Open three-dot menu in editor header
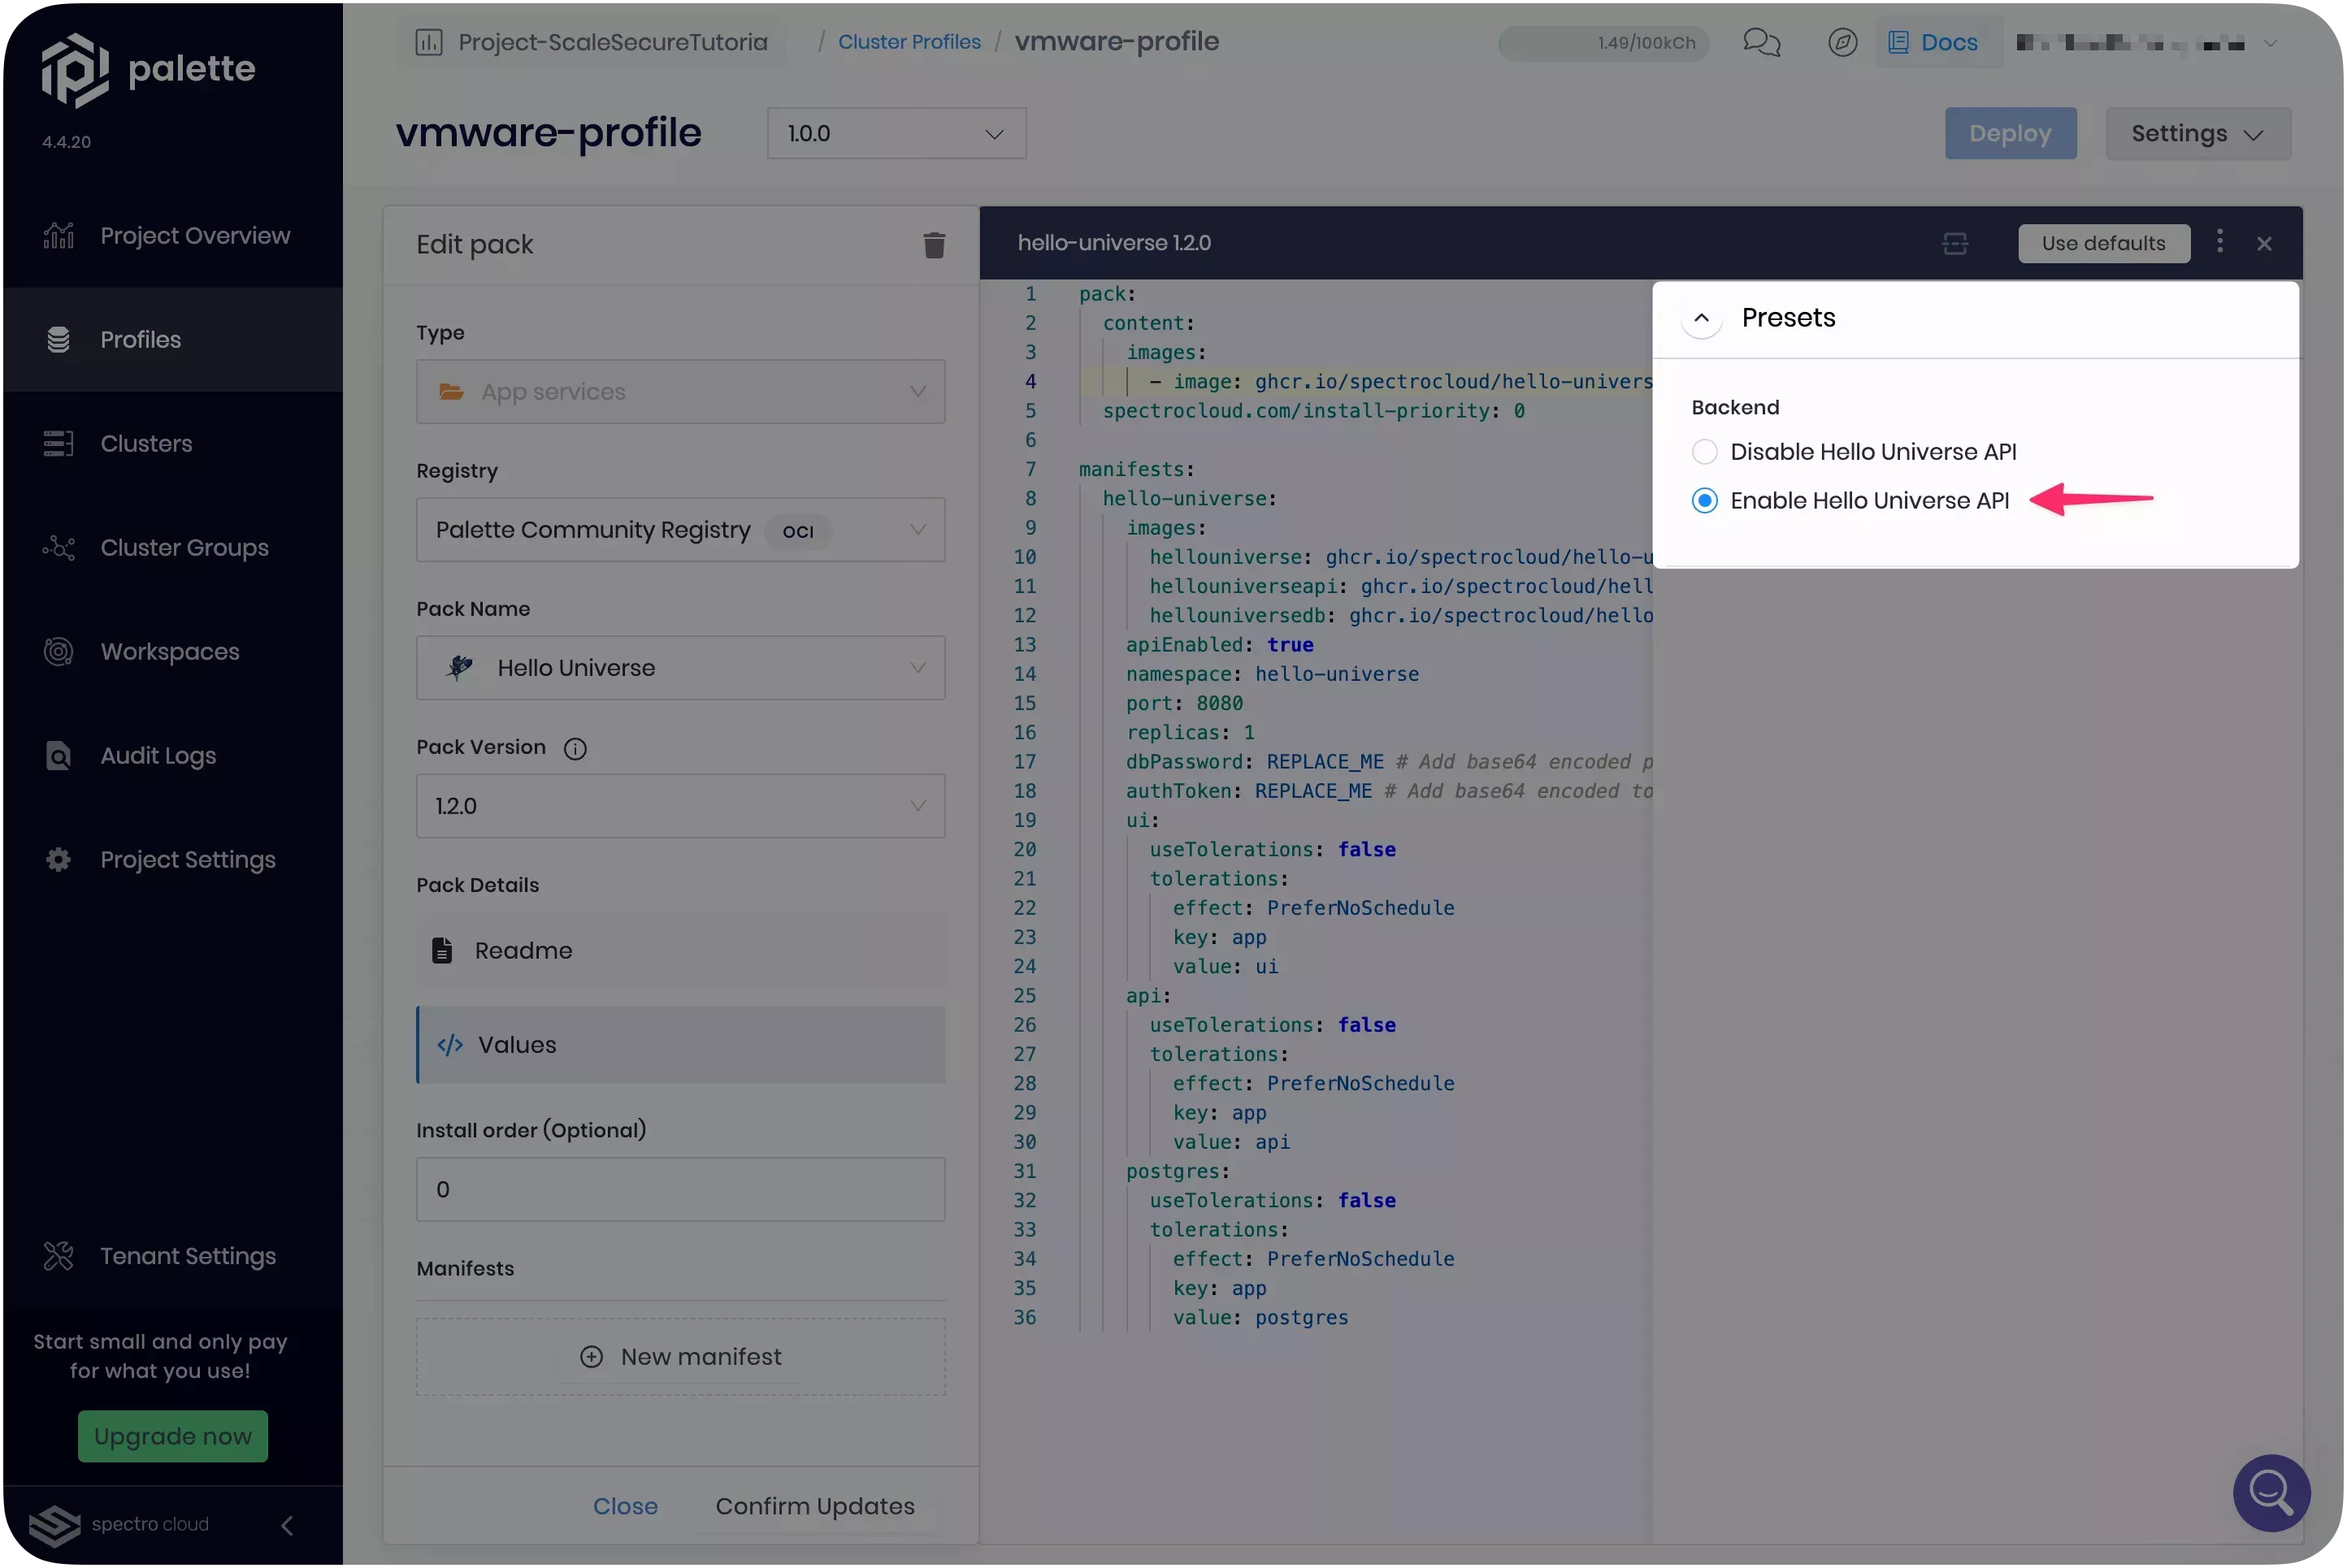Image resolution: width=2347 pixels, height=1568 pixels. 2220,242
